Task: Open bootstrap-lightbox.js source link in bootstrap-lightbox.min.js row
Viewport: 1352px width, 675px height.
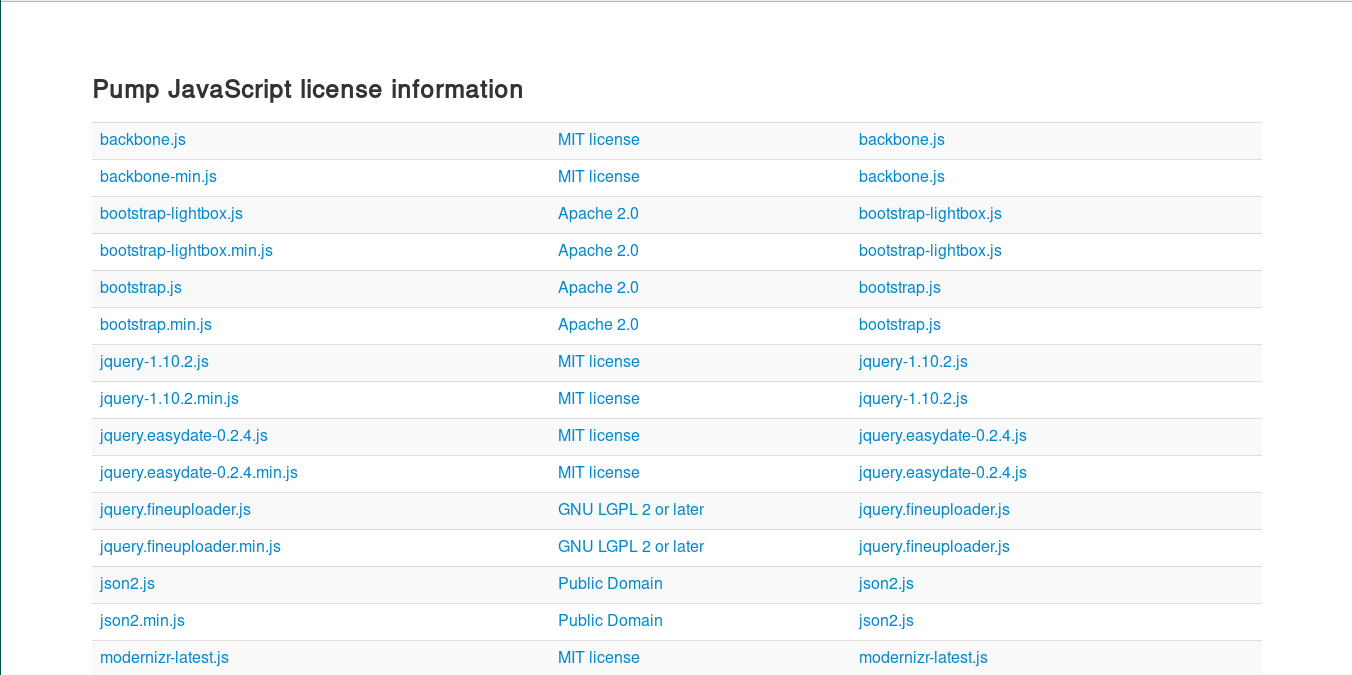Action: click(x=930, y=251)
